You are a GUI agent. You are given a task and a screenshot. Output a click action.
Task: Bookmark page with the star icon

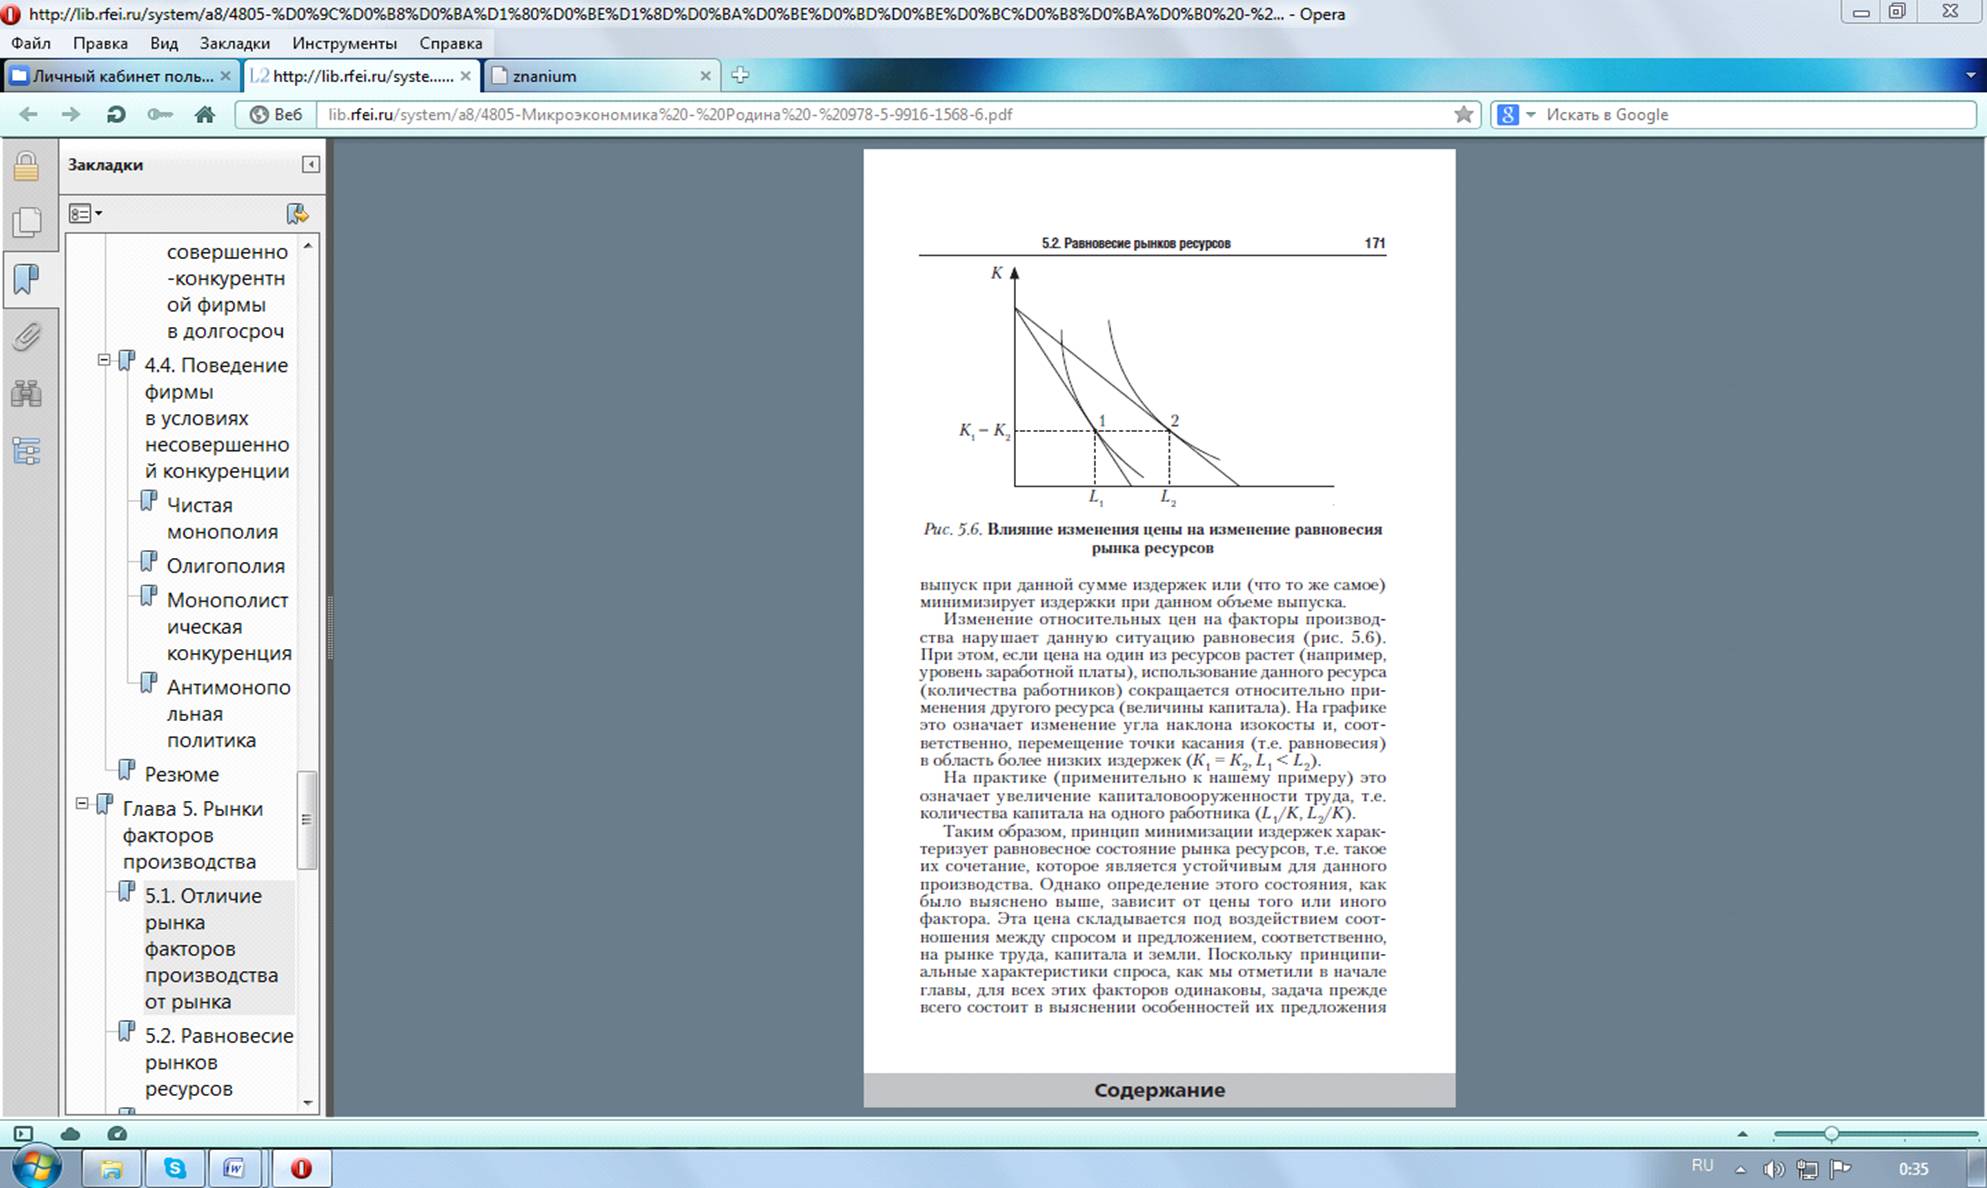tap(1463, 114)
